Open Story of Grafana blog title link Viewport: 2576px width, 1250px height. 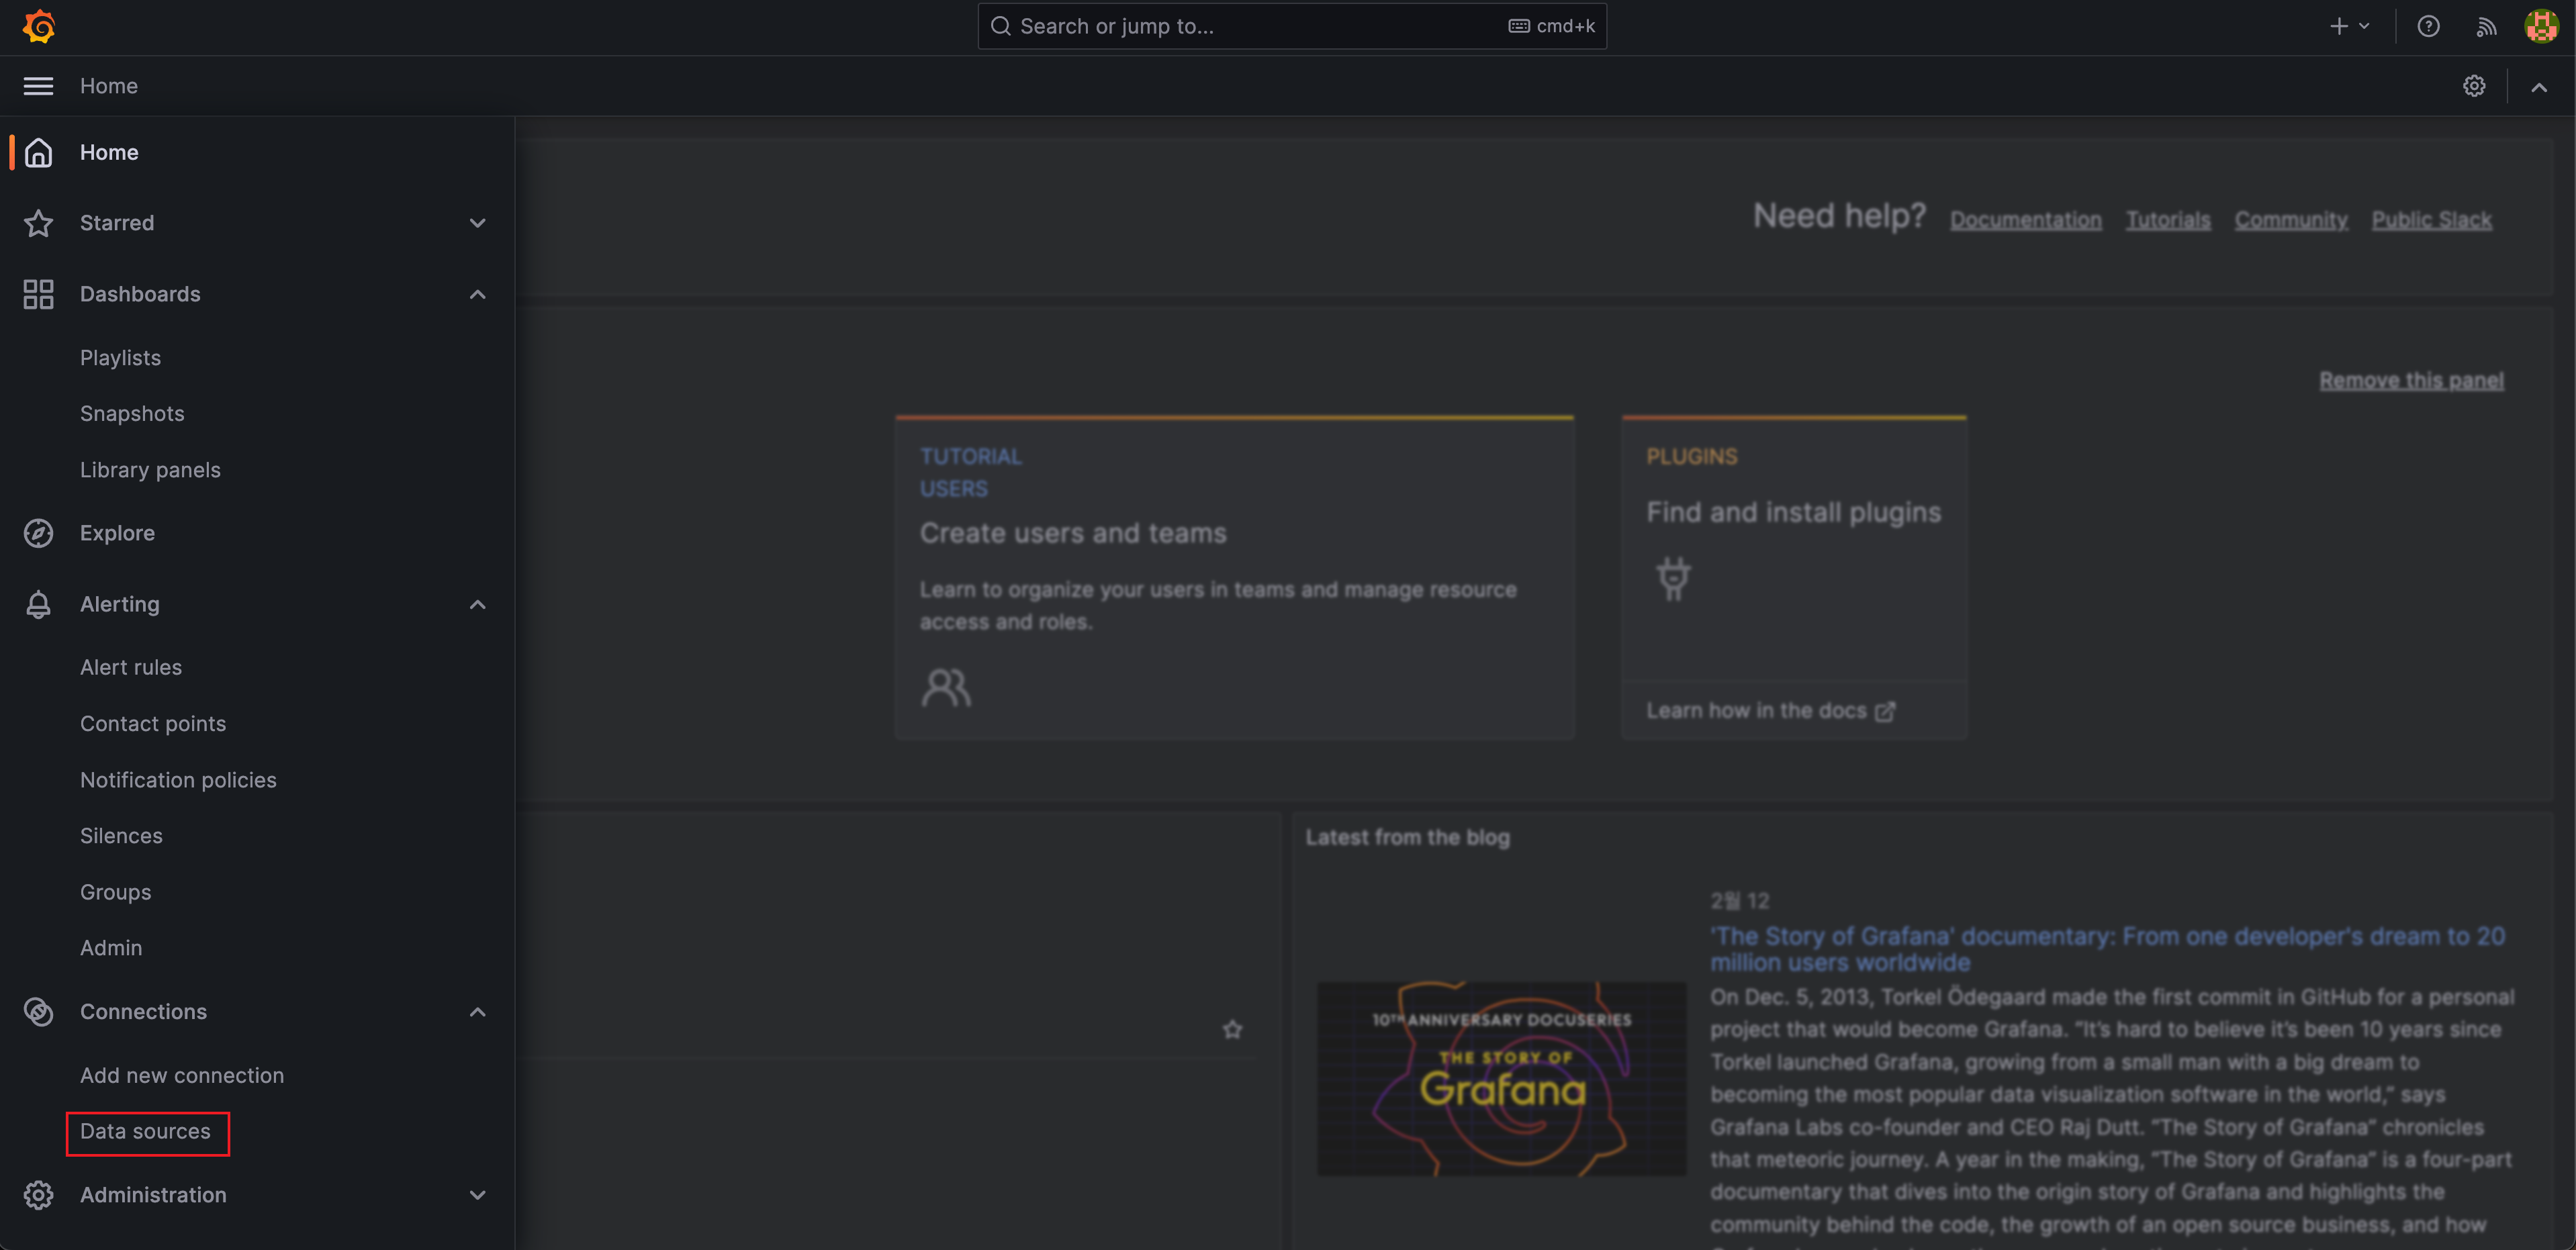(2107, 949)
